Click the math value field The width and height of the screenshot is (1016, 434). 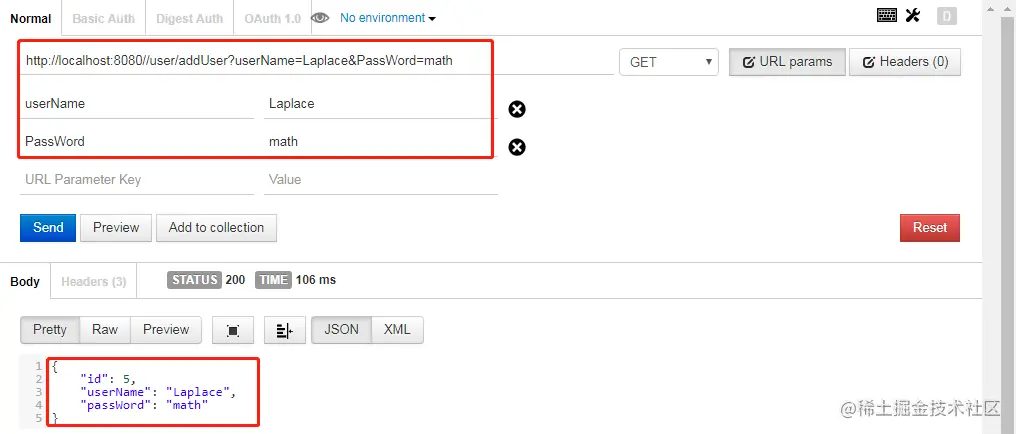[x=381, y=141]
